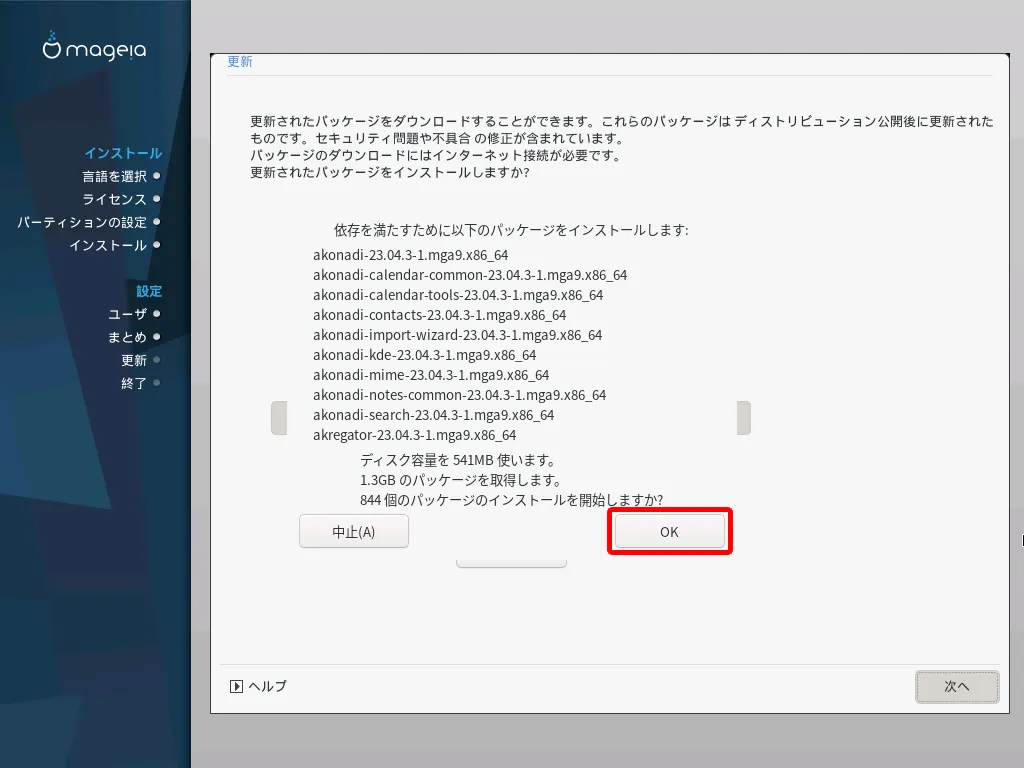Click the OK button to start installation
The image size is (1024, 768).
pos(669,532)
